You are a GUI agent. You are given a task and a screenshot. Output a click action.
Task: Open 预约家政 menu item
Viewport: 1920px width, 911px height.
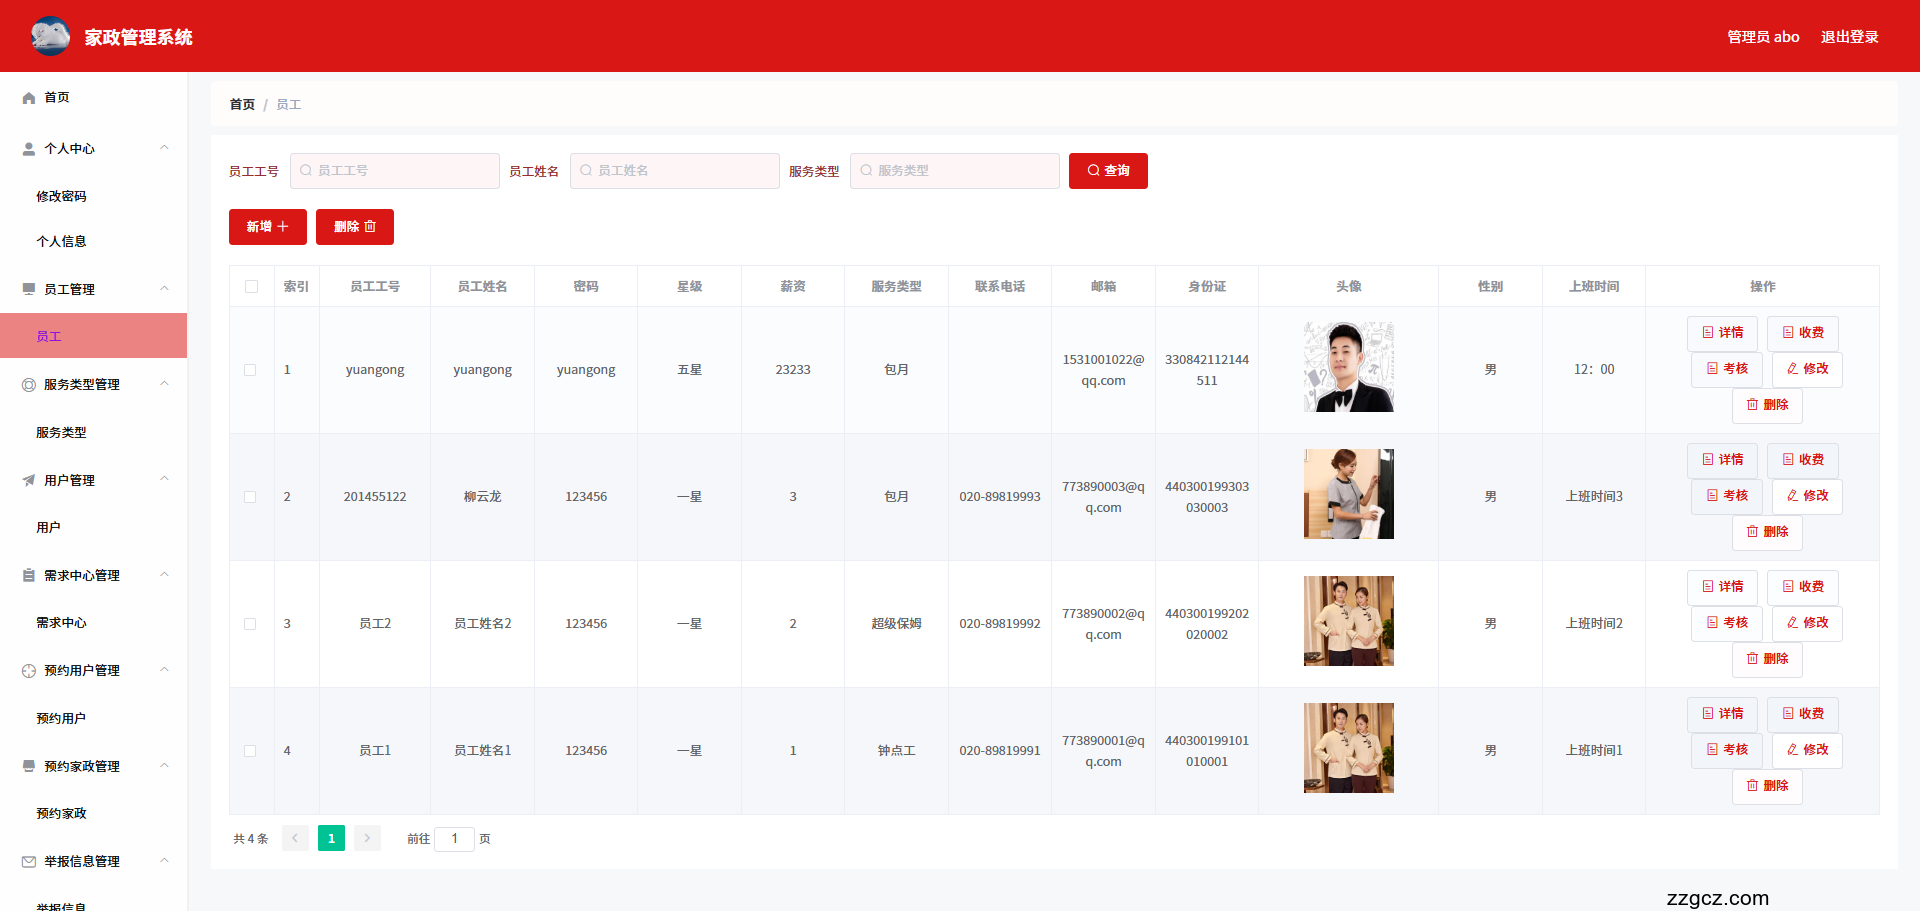point(61,814)
